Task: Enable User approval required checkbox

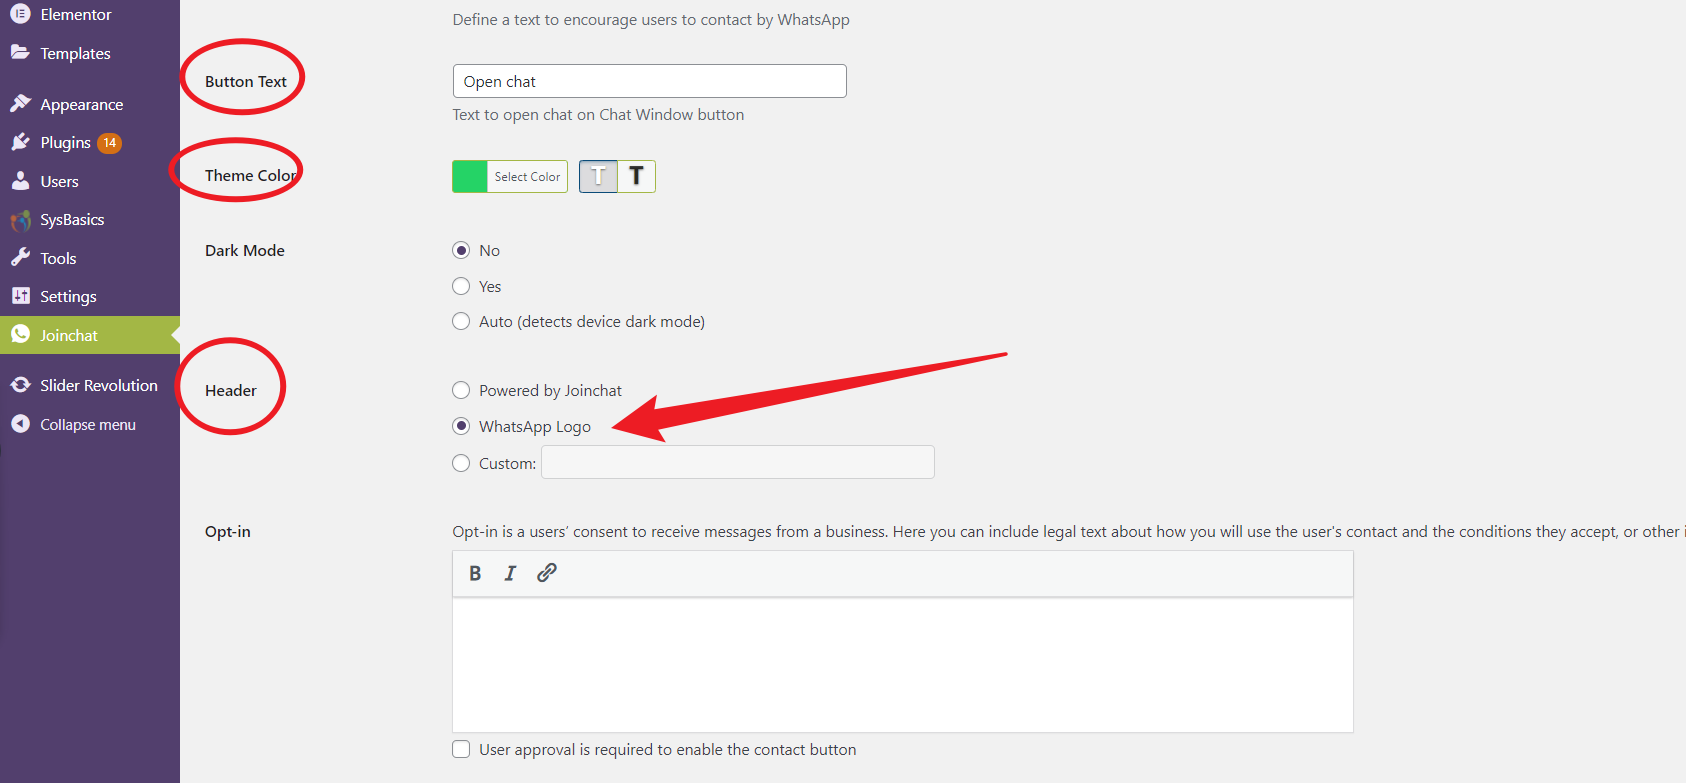Action: tap(461, 749)
